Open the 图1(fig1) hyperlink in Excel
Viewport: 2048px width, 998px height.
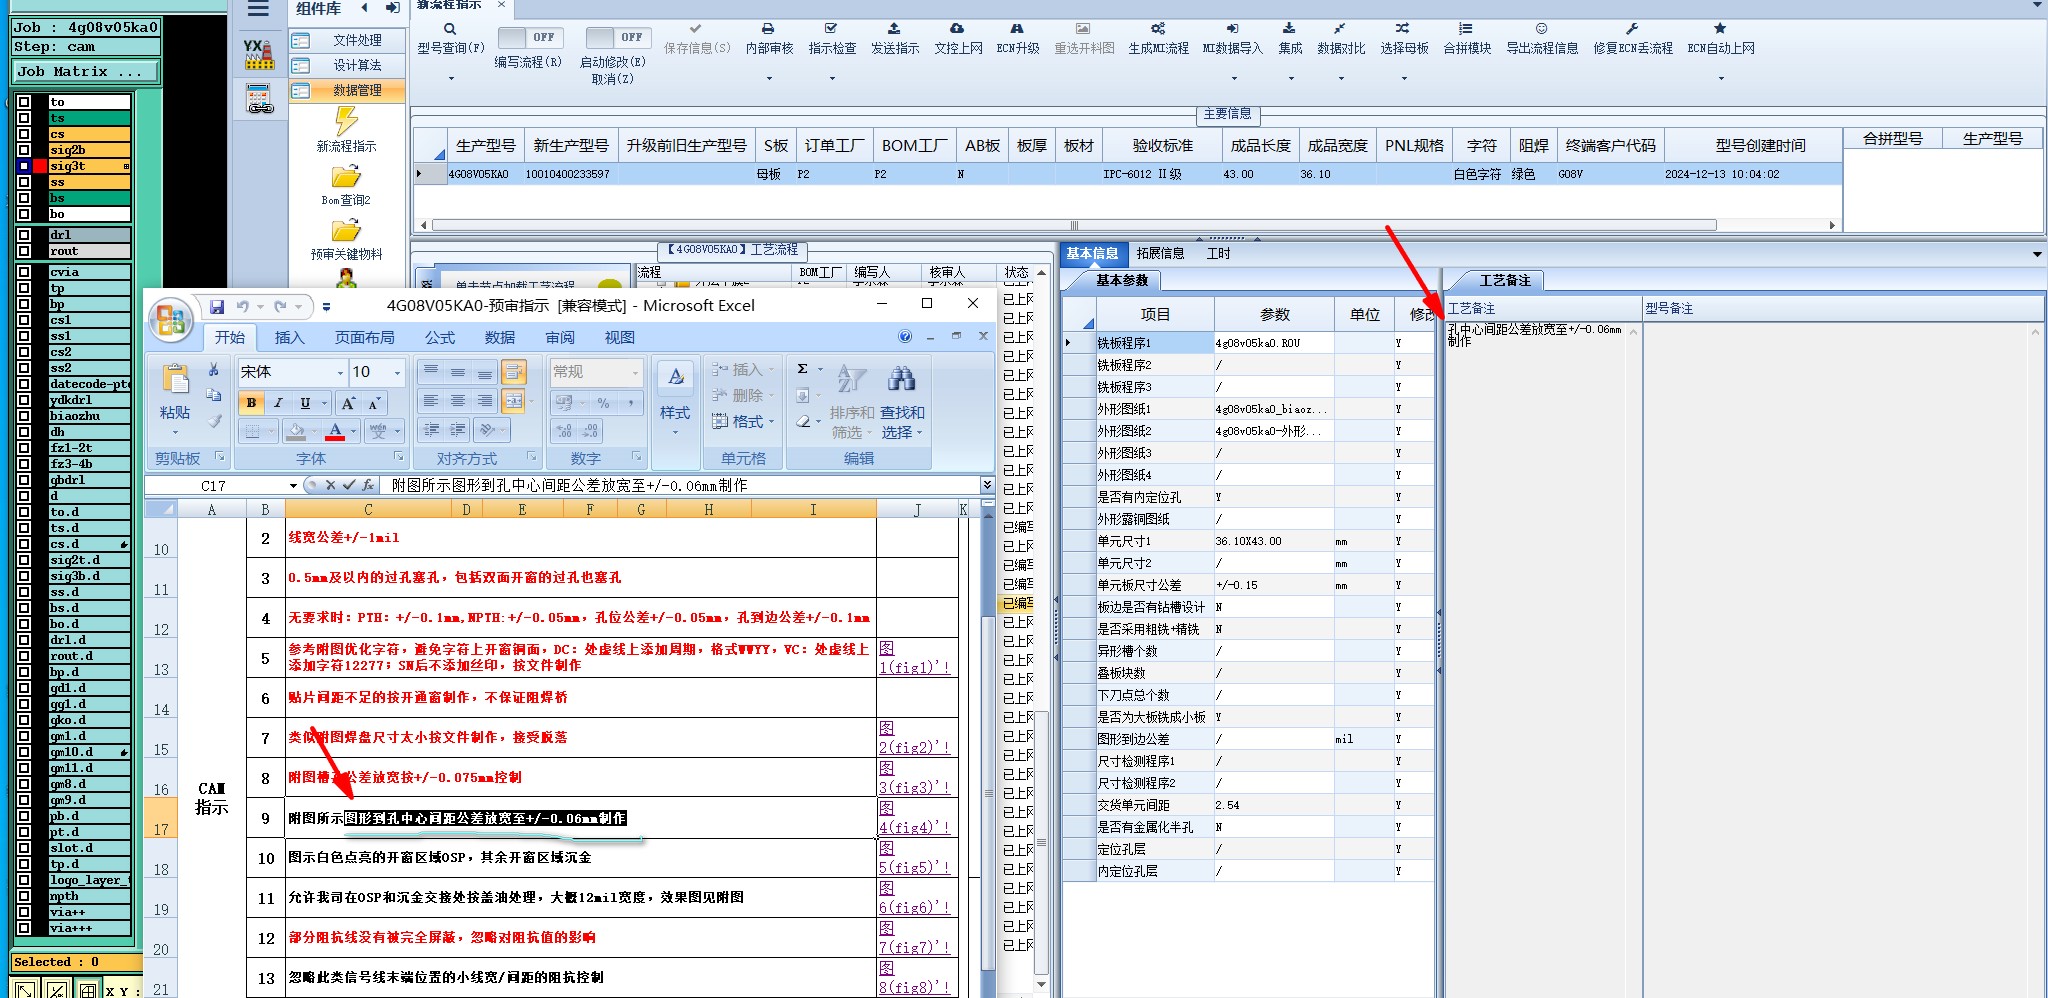click(913, 658)
